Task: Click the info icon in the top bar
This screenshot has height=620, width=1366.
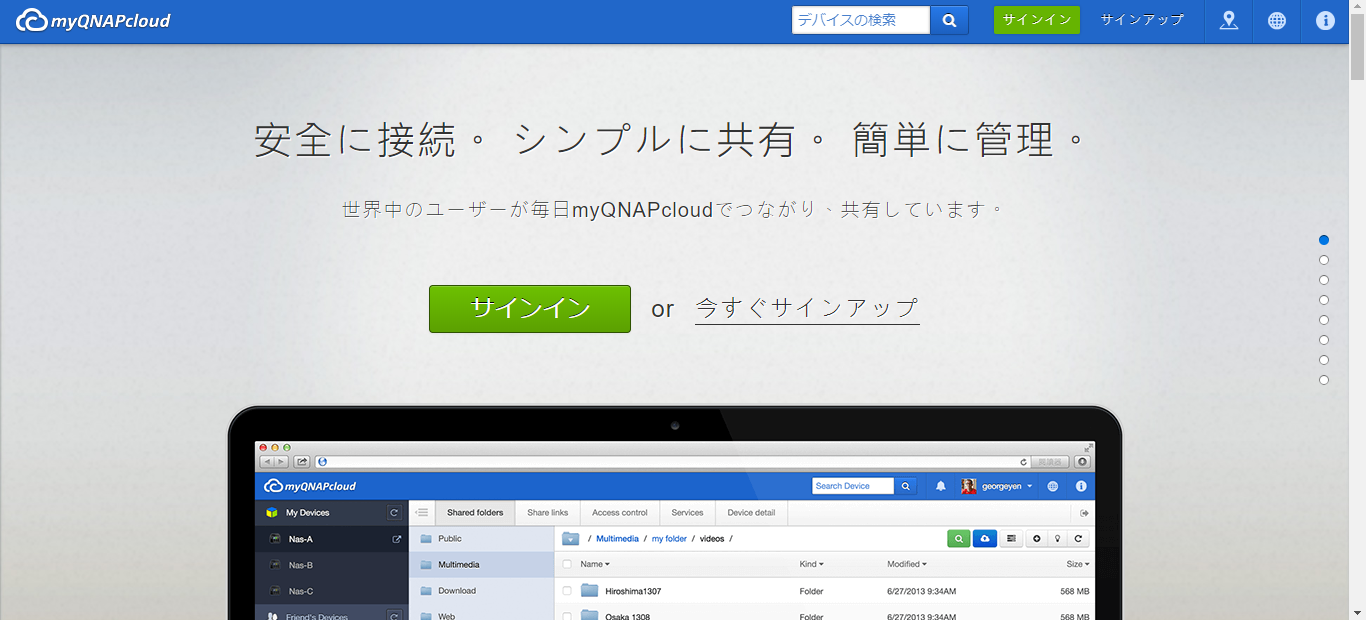Action: [1325, 20]
